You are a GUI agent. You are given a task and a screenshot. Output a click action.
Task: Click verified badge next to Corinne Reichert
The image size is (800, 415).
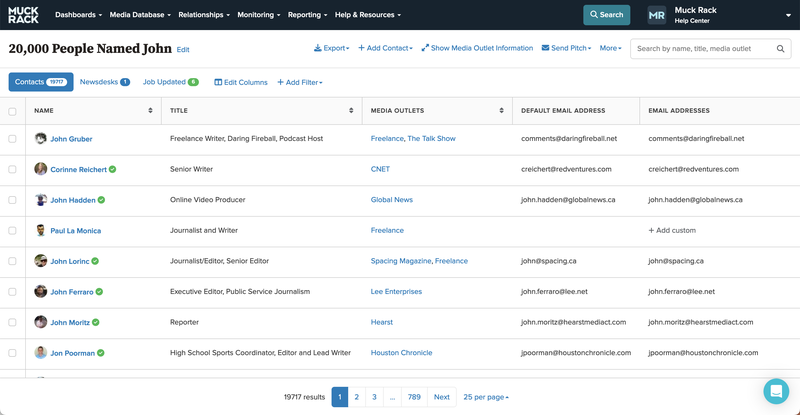[112, 169]
